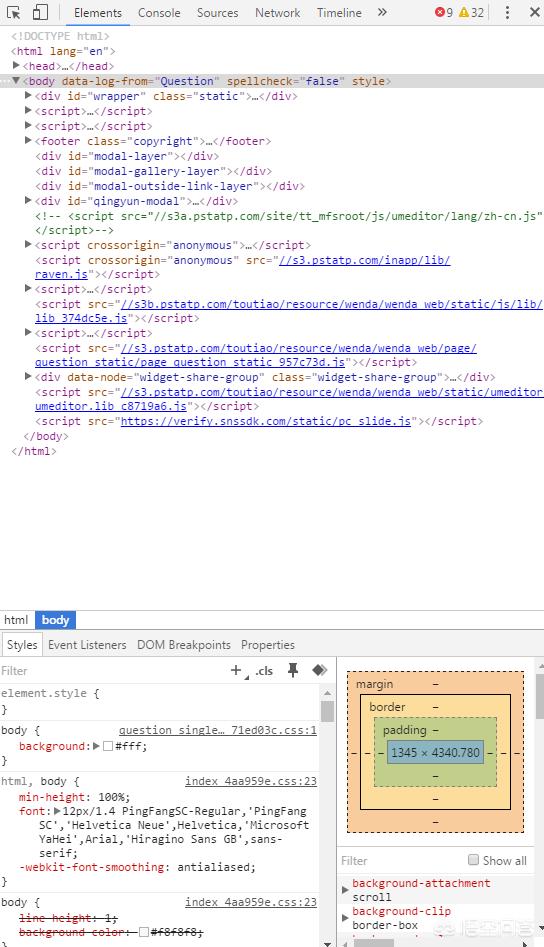Click the Styles pane vertical scrollbar thumb
544x947 pixels.
327,711
